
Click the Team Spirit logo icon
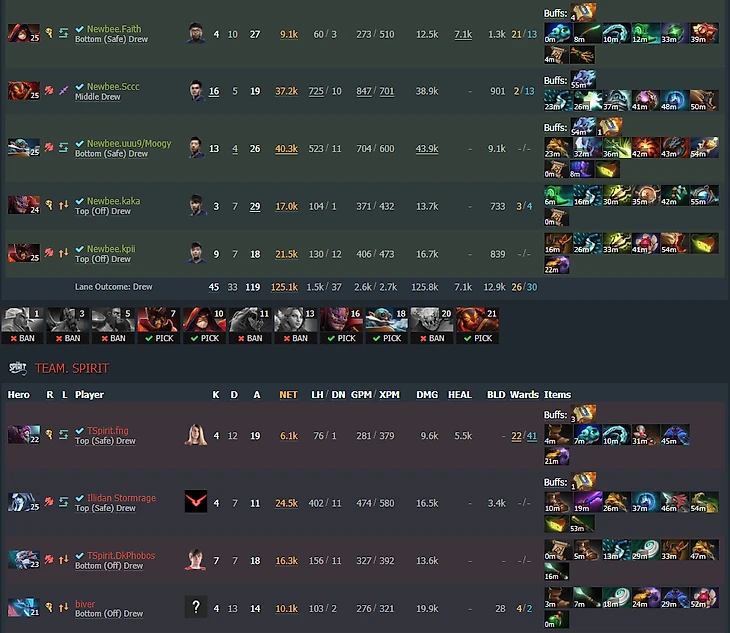[17, 368]
